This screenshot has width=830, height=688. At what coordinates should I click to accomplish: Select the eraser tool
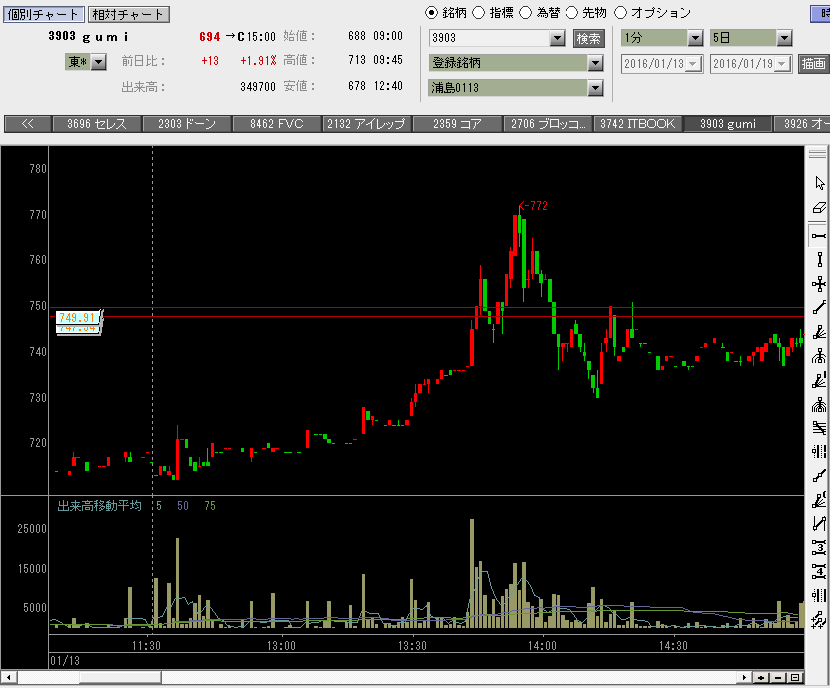point(819,208)
